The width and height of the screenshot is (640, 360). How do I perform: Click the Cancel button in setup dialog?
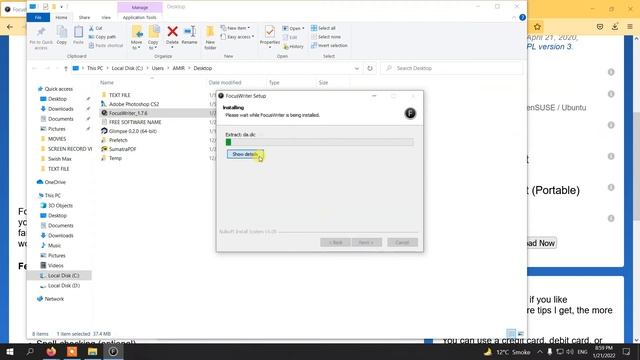point(402,242)
